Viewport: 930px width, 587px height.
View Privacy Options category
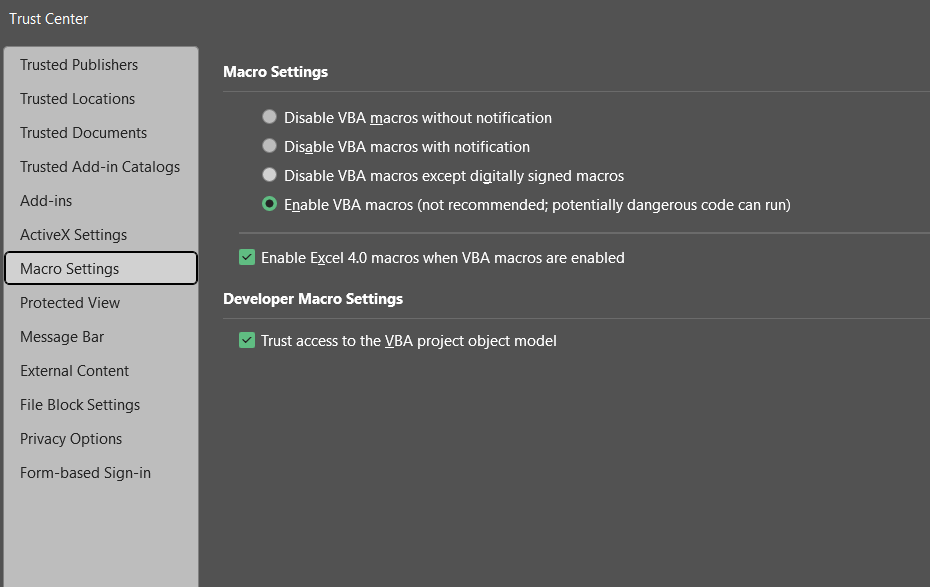pyautogui.click(x=71, y=439)
